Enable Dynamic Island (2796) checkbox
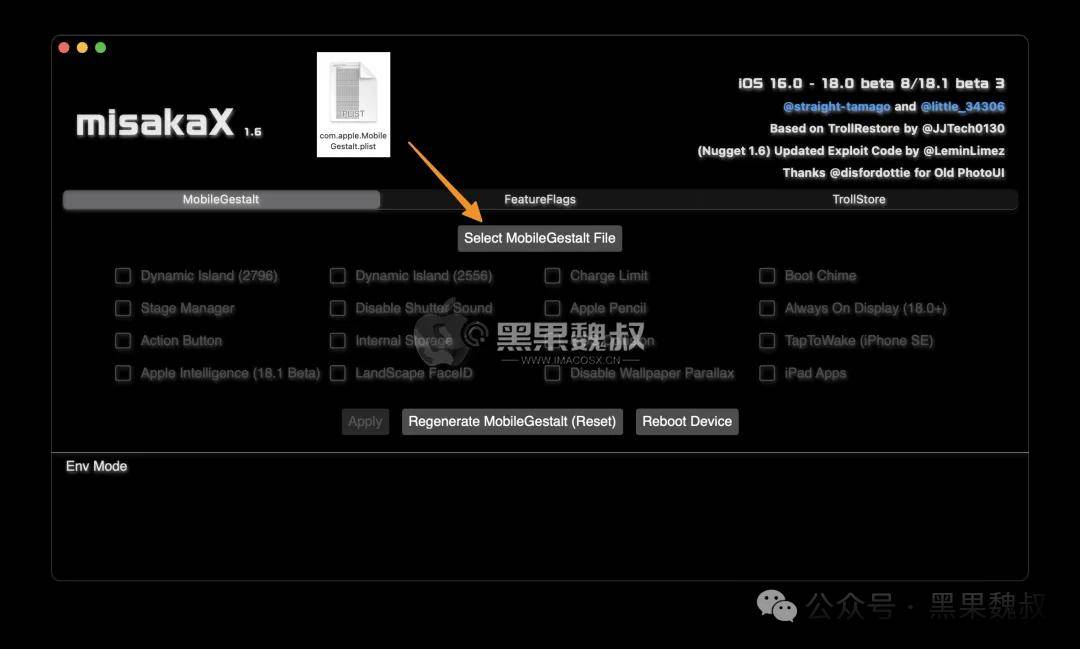Viewport: 1080px width, 649px height. (x=123, y=276)
